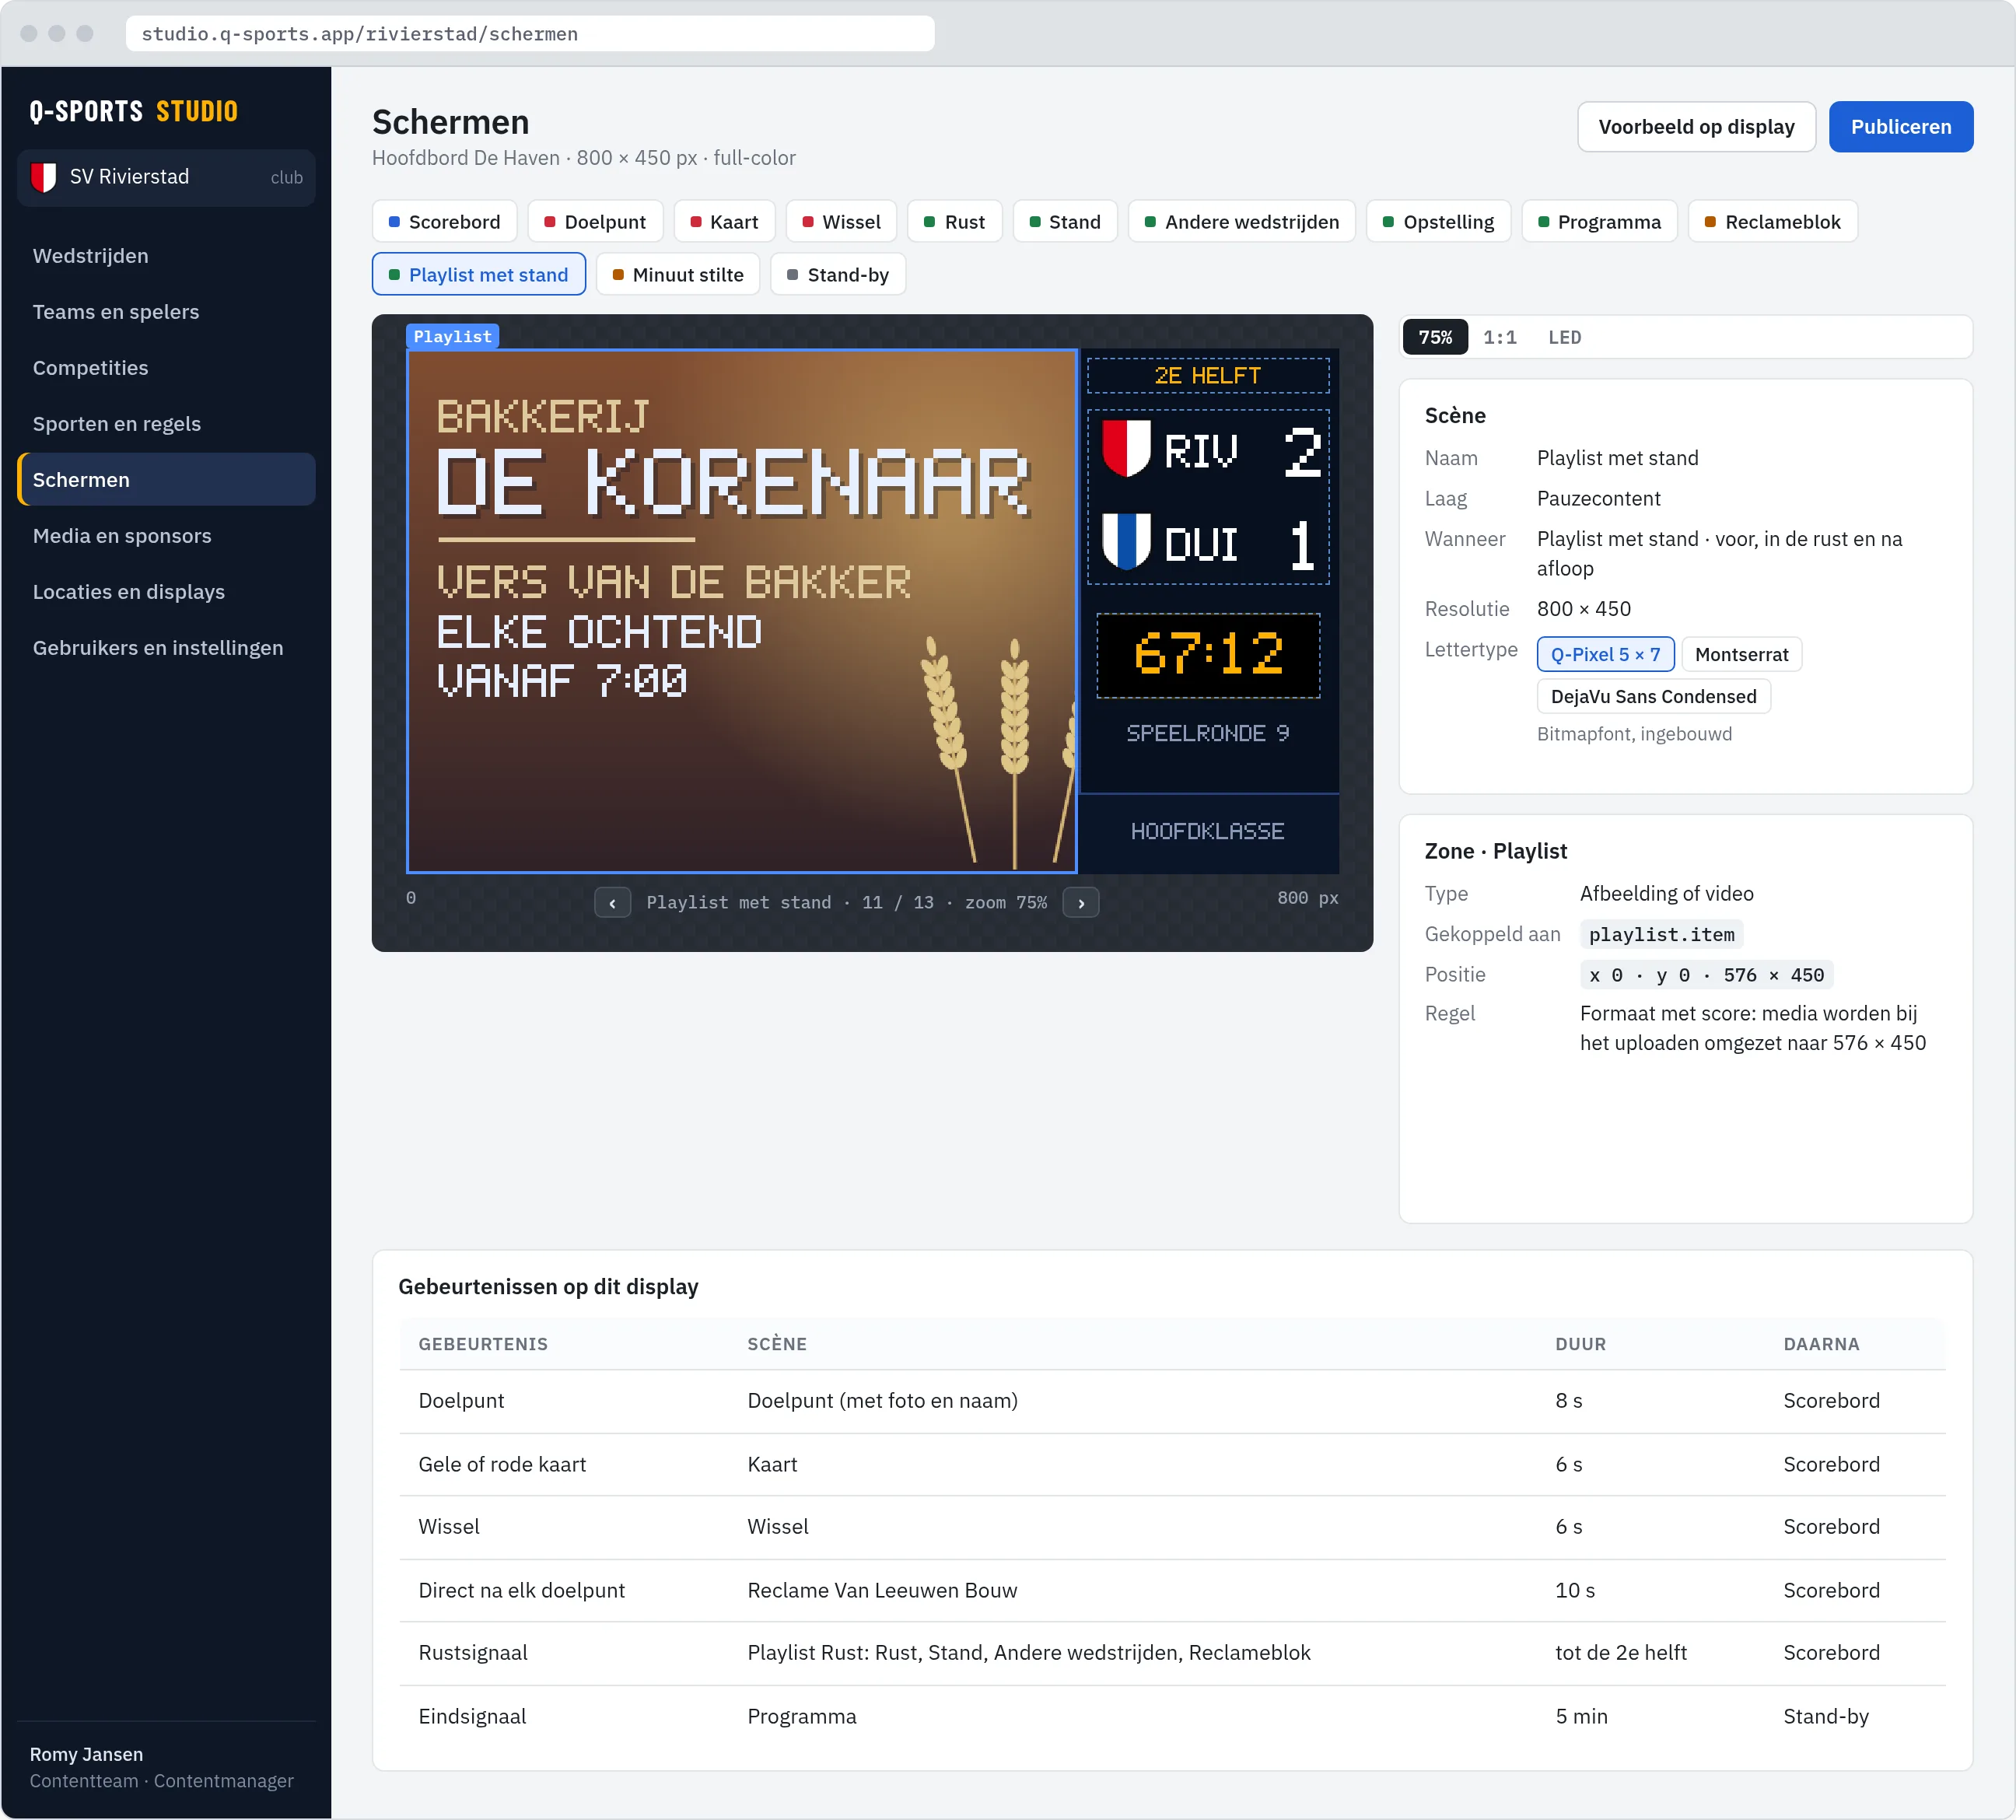
Task: Open Competities in the sidebar
Action: pos(166,368)
